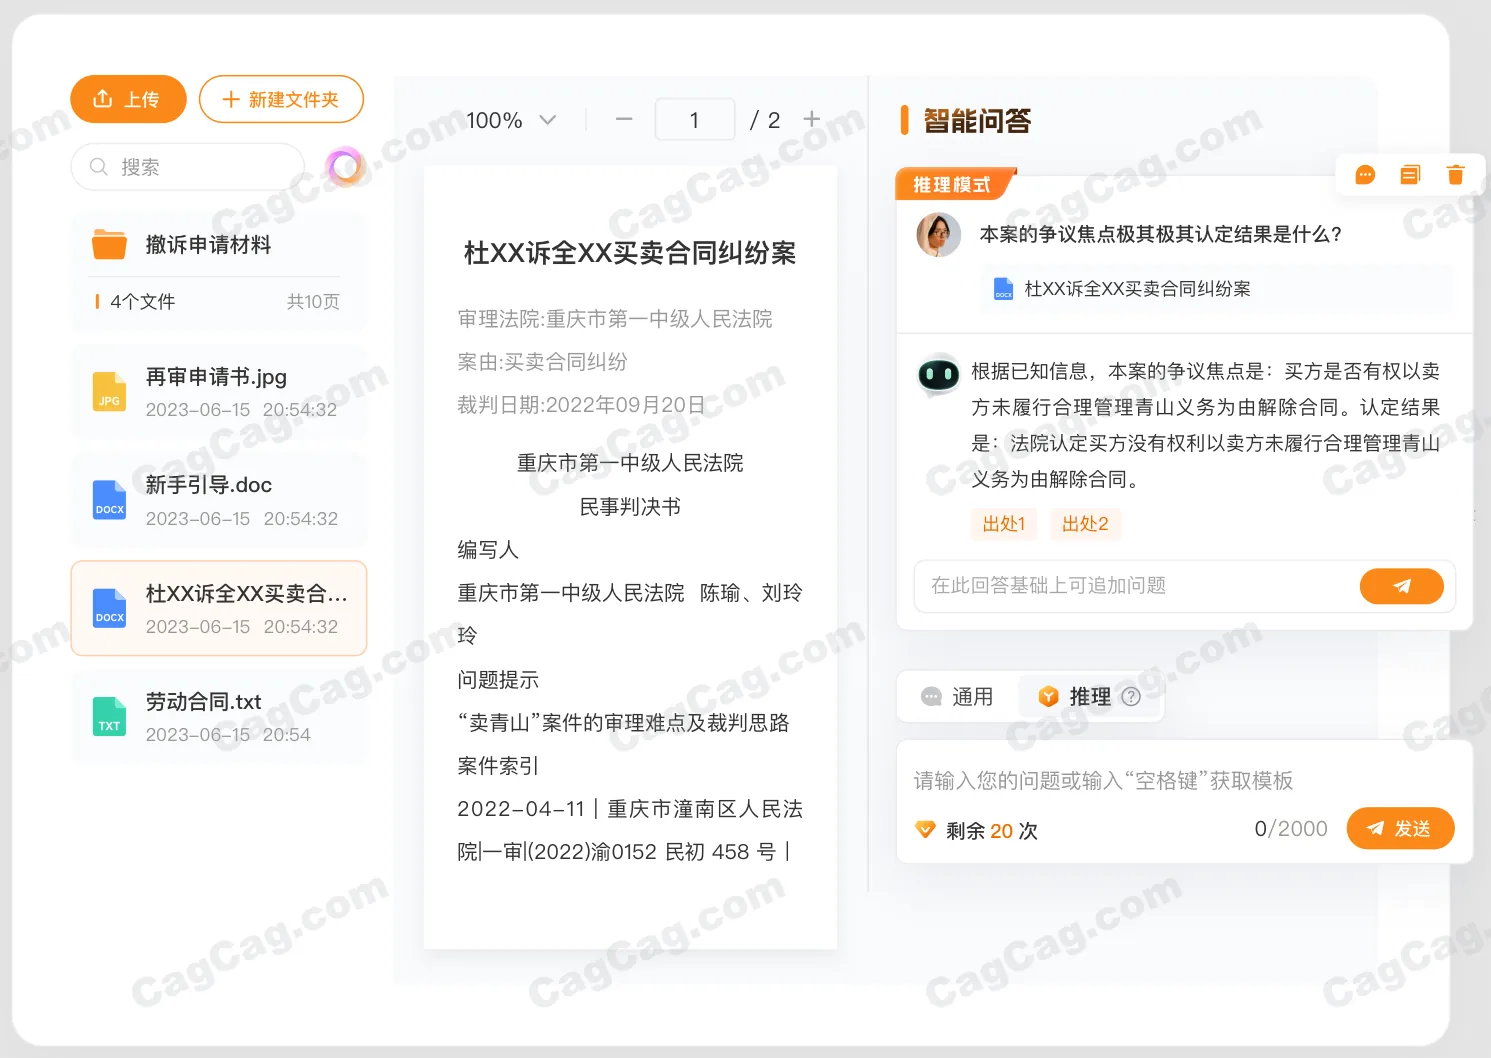Image resolution: width=1491 pixels, height=1058 pixels.
Task: Click the DOCX icon of 新手引导.doc
Action: 109,500
